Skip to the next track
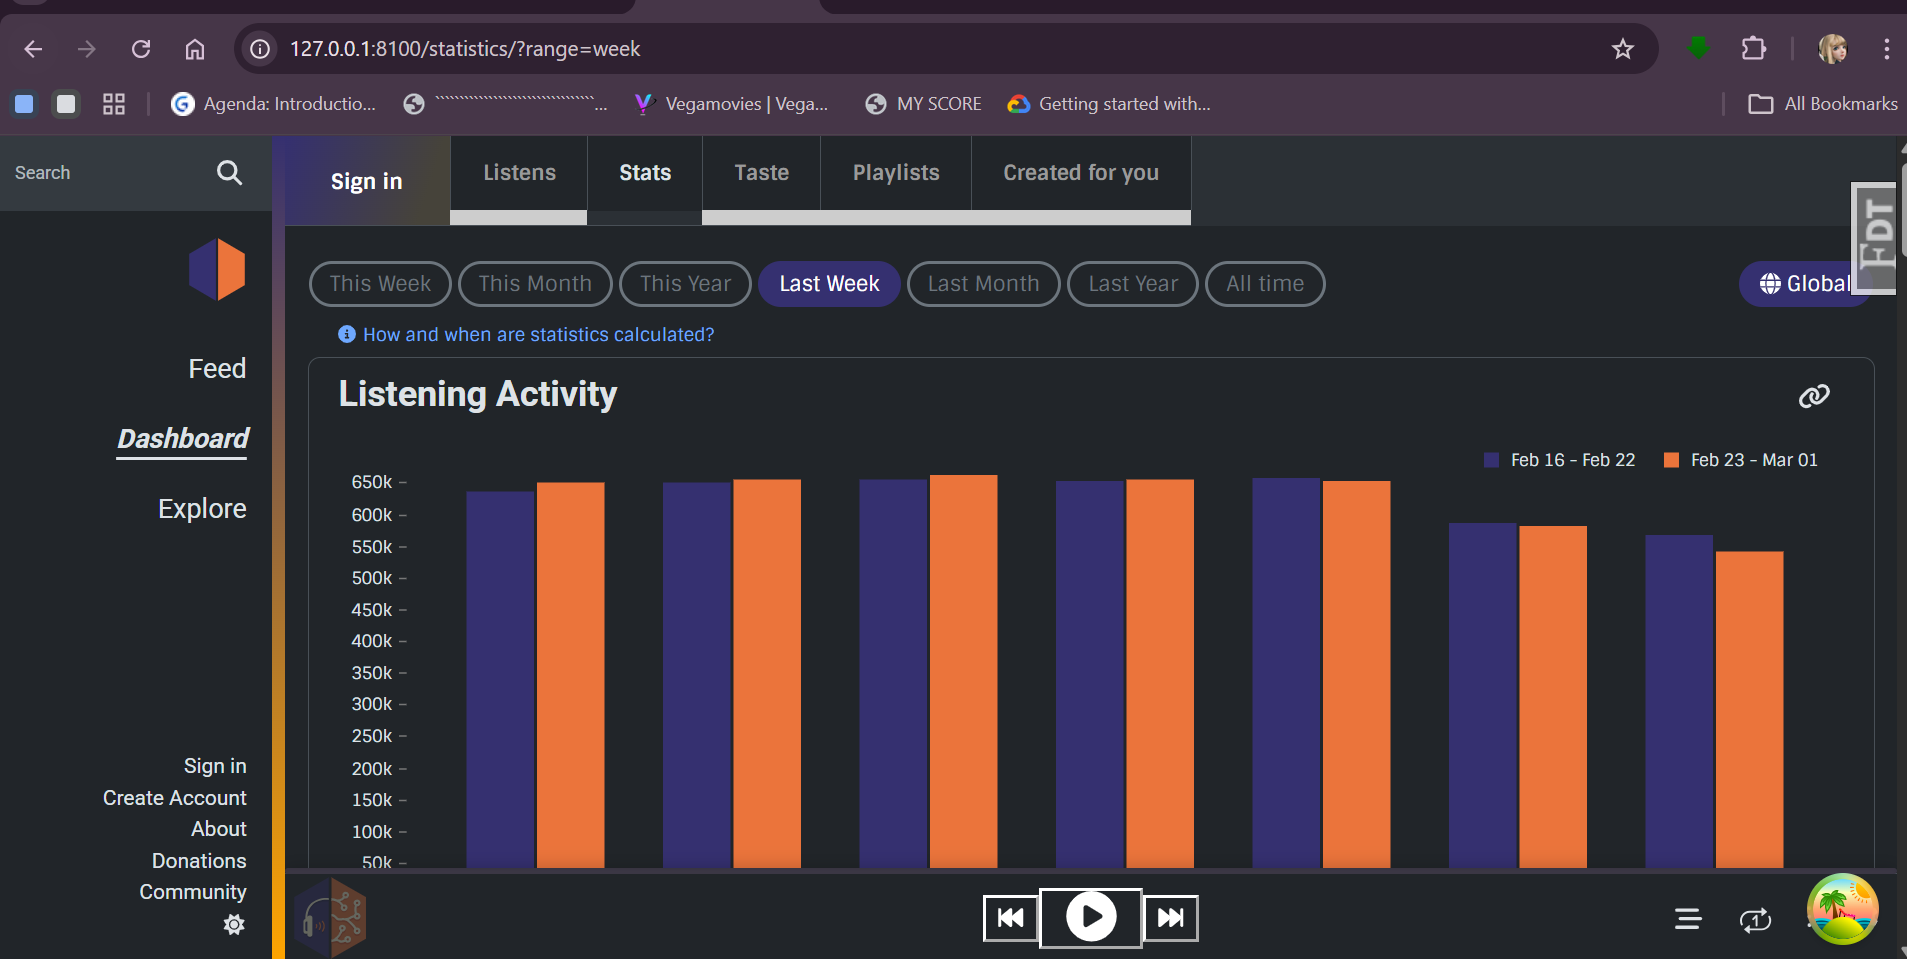 tap(1170, 918)
